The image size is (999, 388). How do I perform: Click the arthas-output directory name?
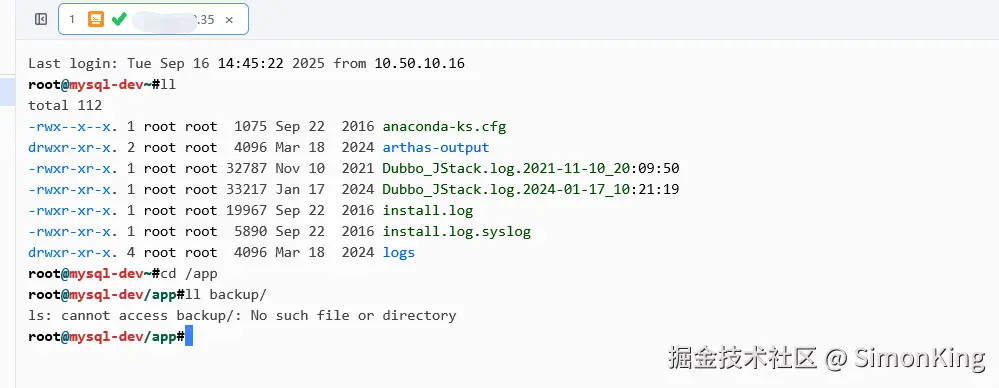click(436, 148)
